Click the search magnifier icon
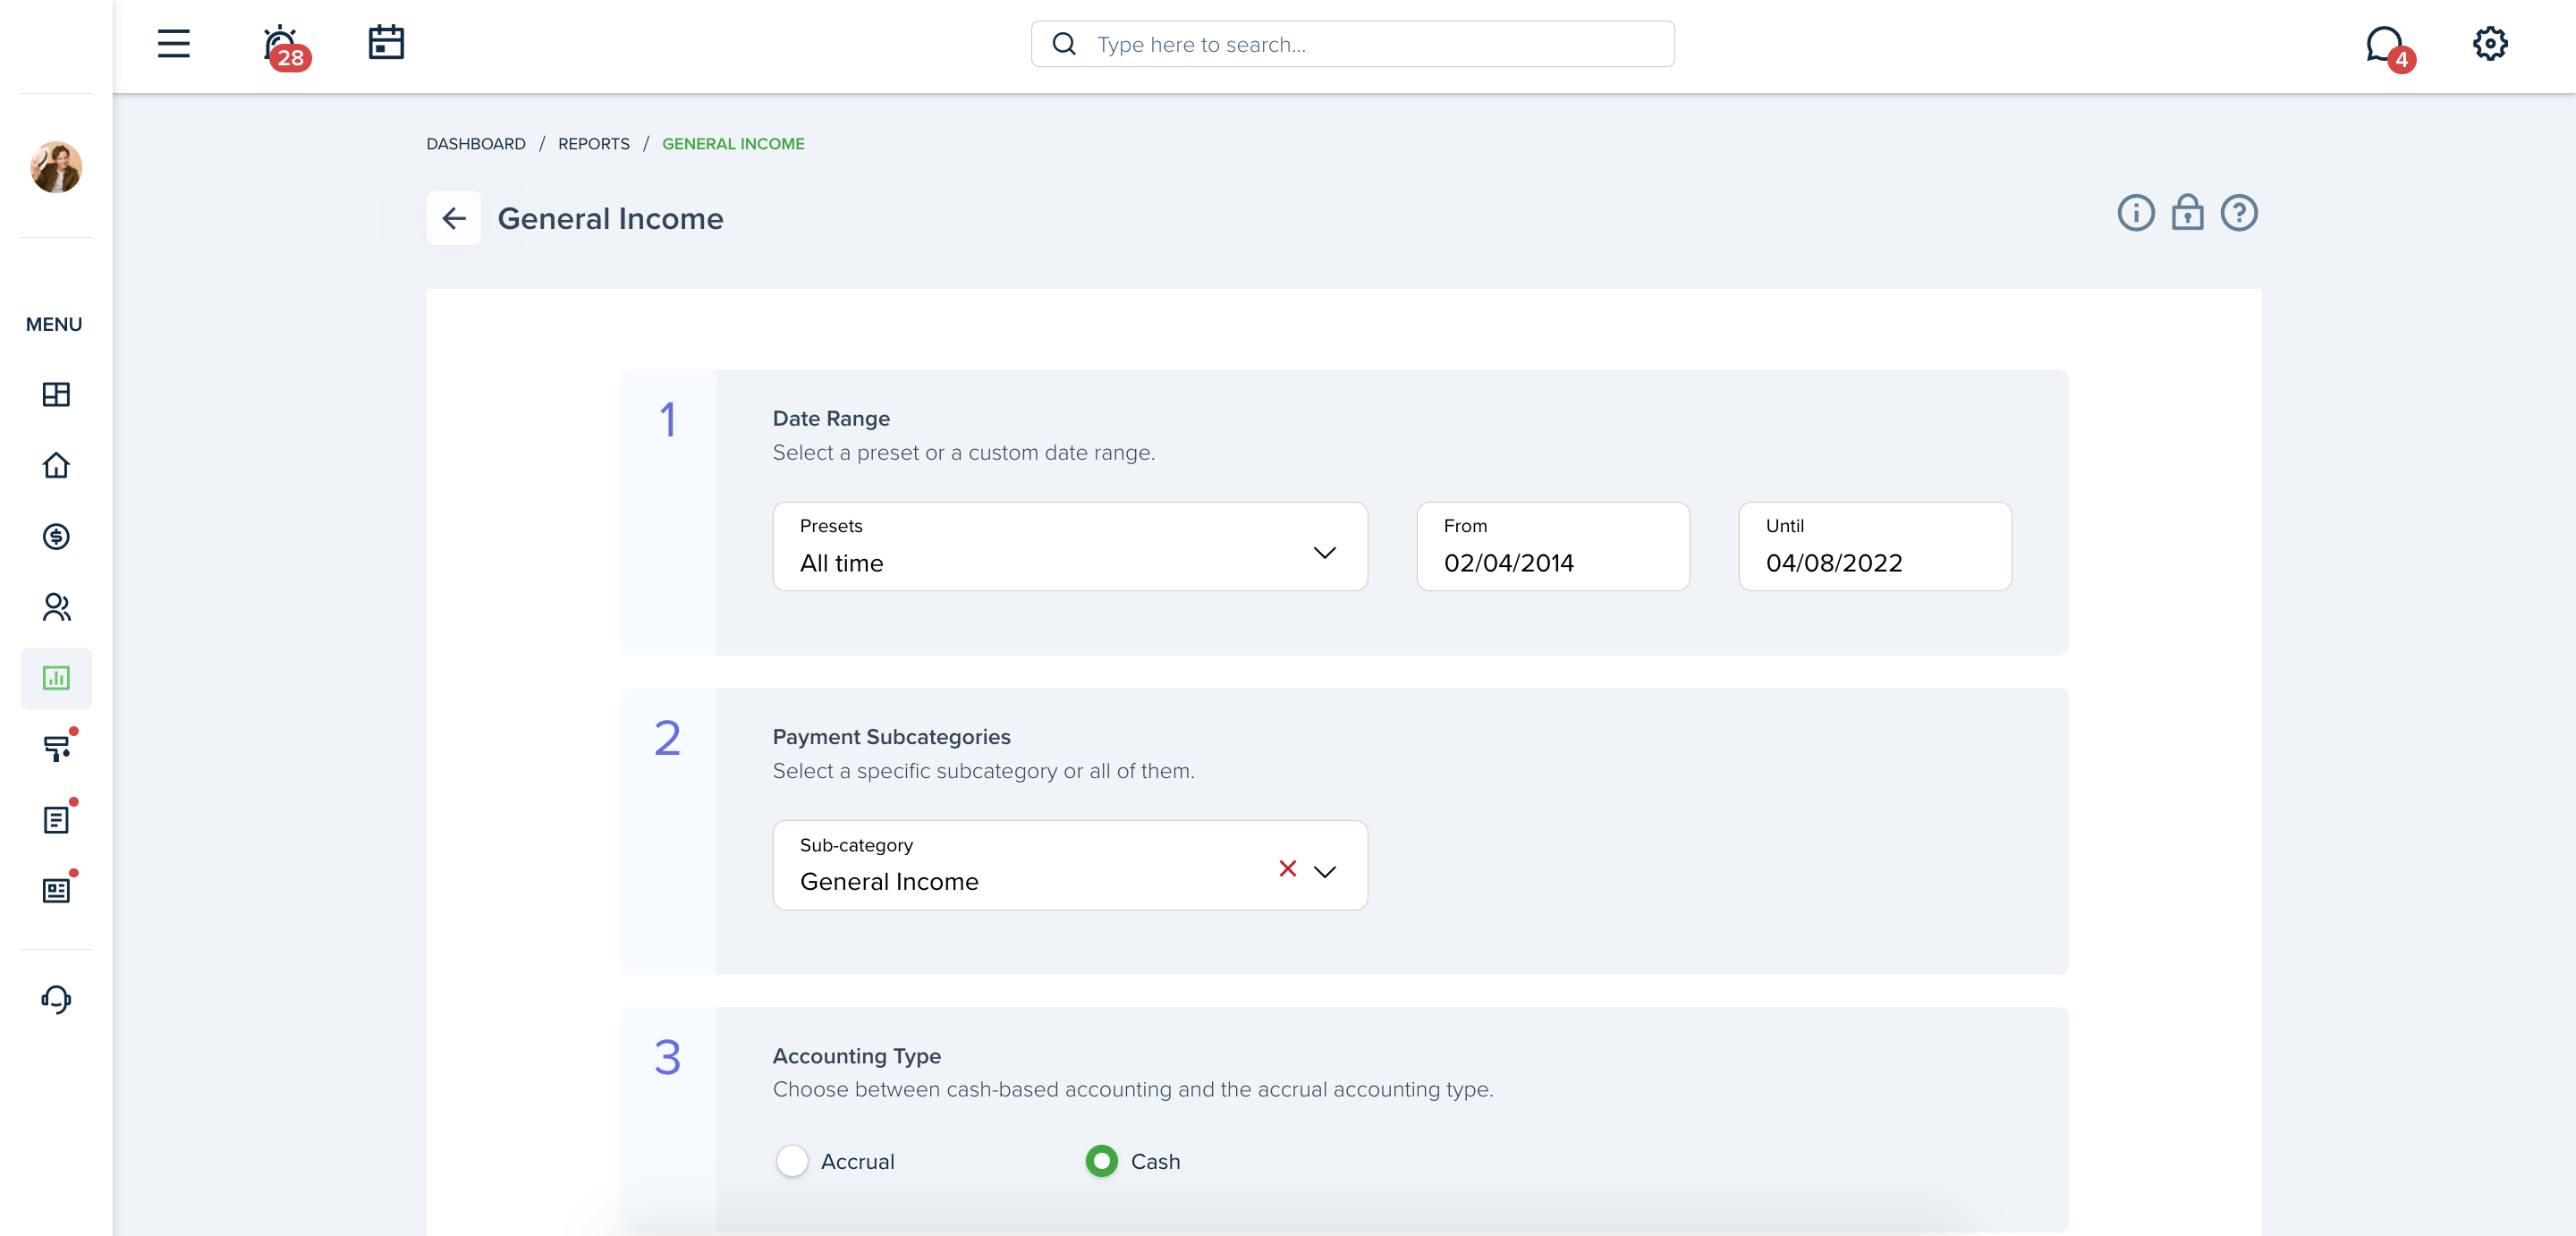This screenshot has height=1236, width=2576. point(1064,44)
